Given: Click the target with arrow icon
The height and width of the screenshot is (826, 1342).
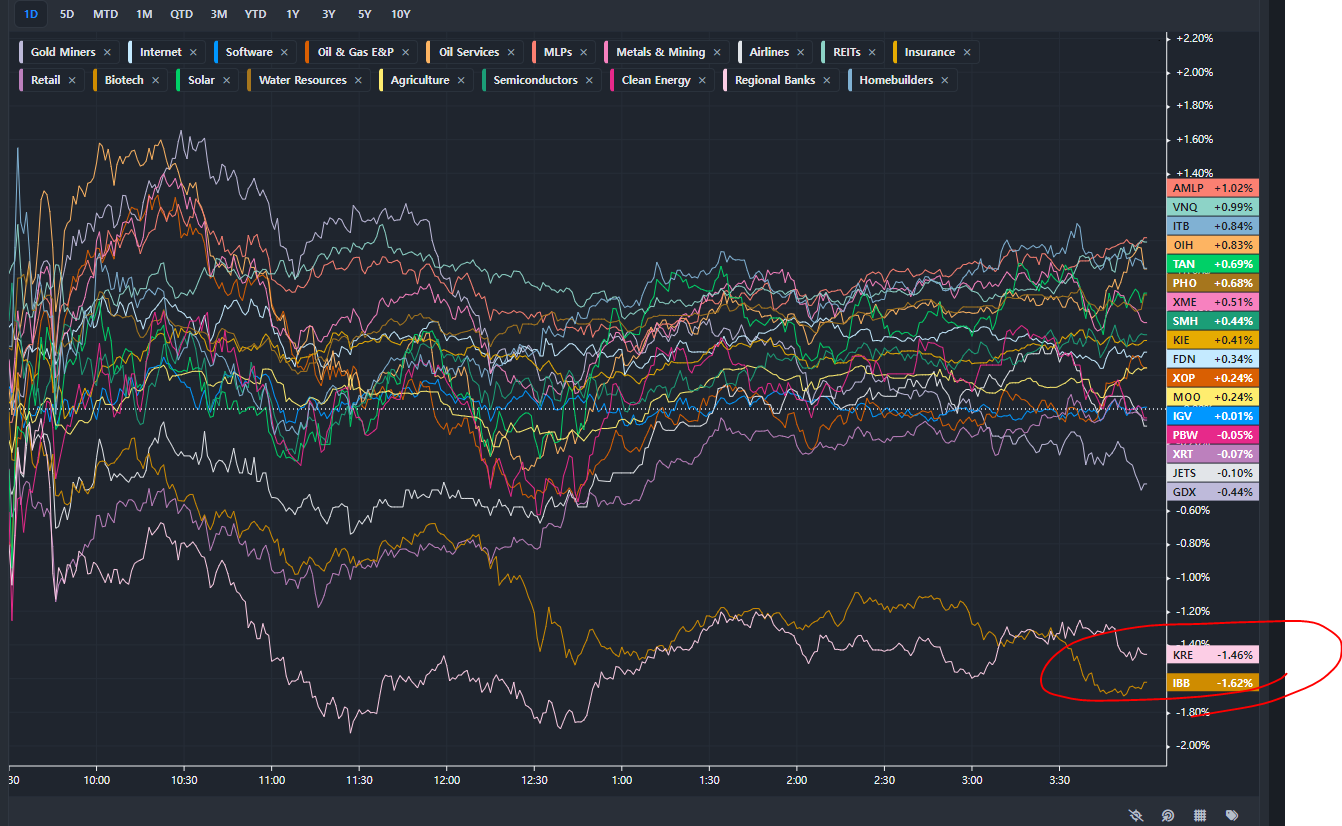Looking at the screenshot, I should pyautogui.click(x=1167, y=815).
